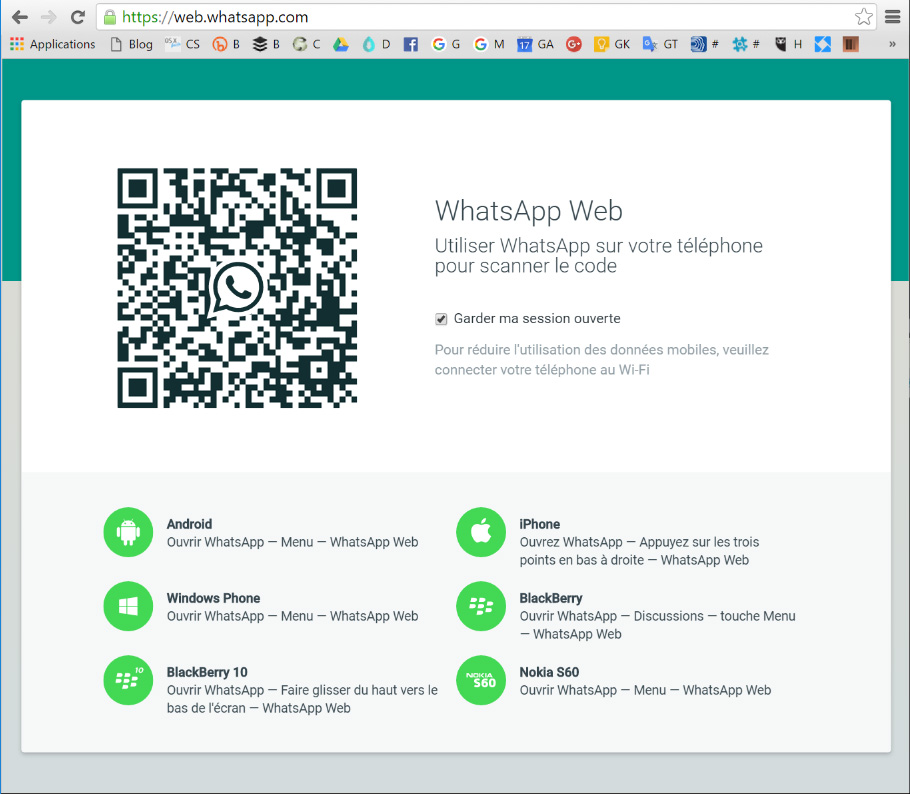910x794 pixels.
Task: Open the C bookmark
Action: pos(306,44)
